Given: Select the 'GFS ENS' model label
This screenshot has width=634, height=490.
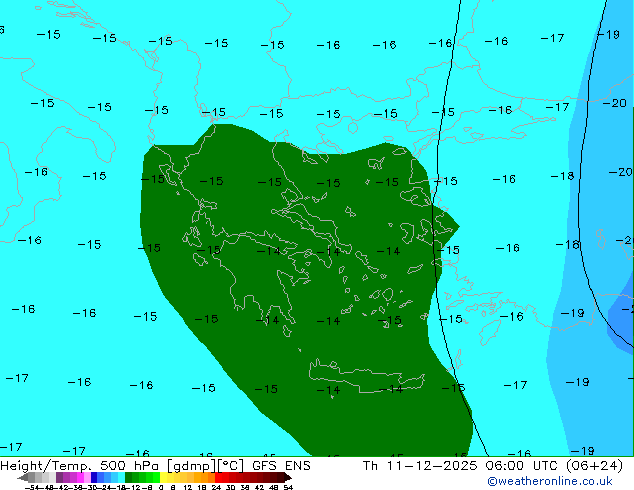Looking at the screenshot, I should pos(281,466).
